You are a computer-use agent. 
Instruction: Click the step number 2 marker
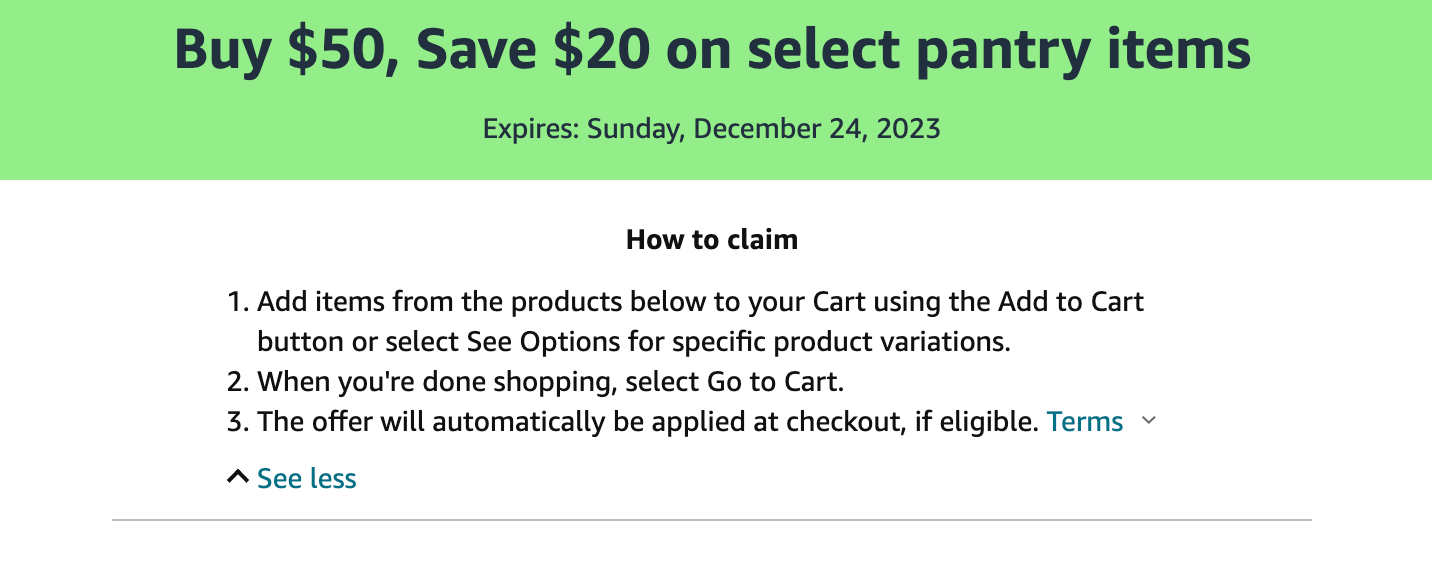click(236, 382)
